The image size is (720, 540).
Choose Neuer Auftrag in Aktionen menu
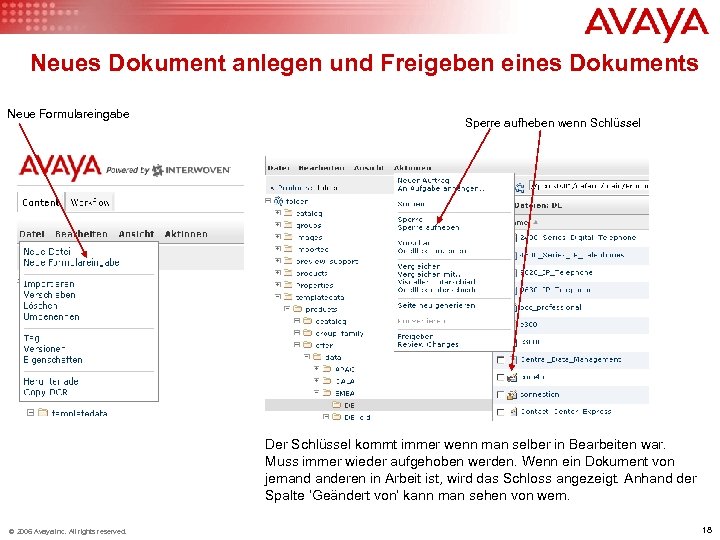[423, 180]
